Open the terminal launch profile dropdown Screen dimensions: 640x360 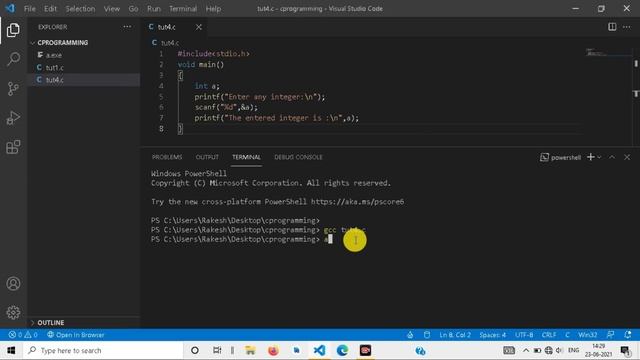point(599,157)
